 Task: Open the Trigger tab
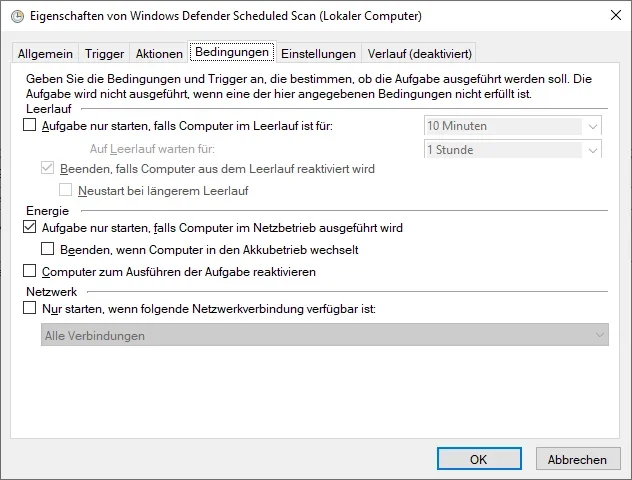coord(104,53)
